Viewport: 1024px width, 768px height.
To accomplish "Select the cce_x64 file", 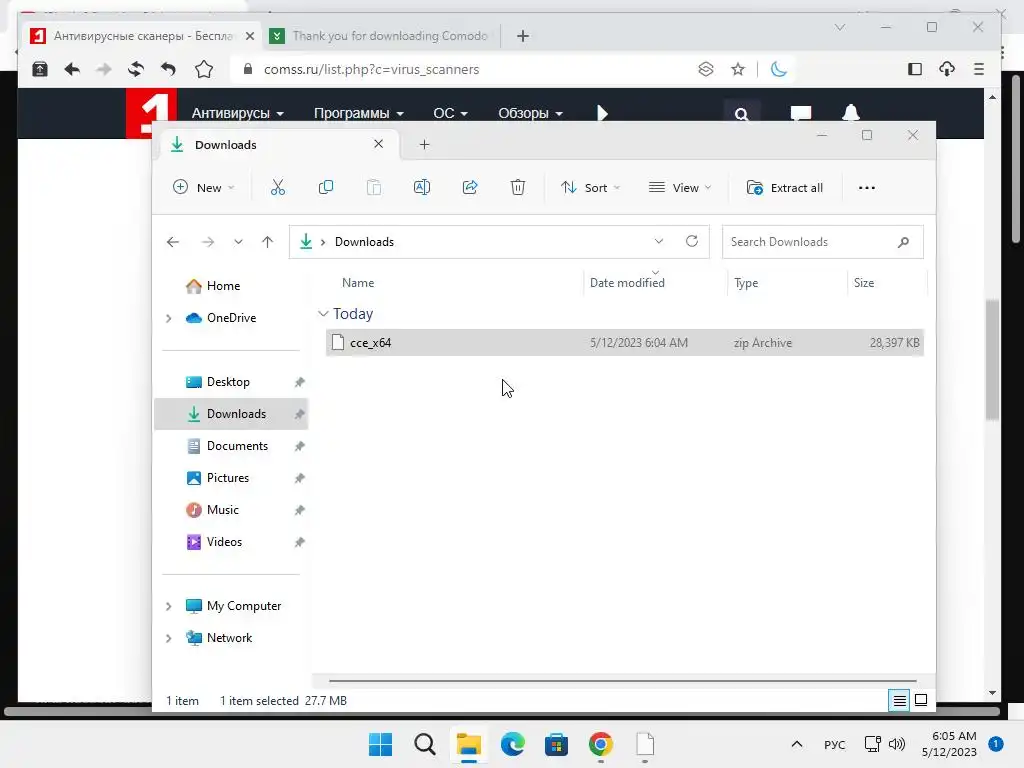I will click(x=624, y=343).
